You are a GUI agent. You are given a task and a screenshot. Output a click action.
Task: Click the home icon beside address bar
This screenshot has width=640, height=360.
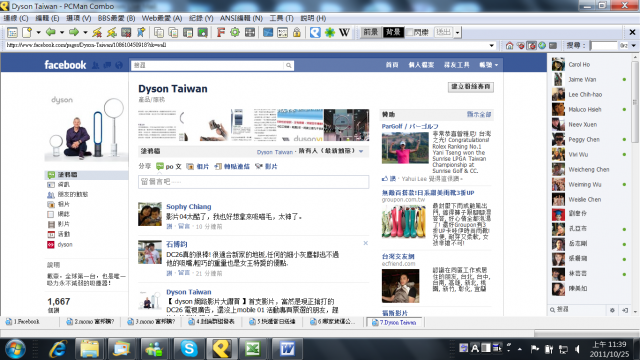(x=509, y=45)
